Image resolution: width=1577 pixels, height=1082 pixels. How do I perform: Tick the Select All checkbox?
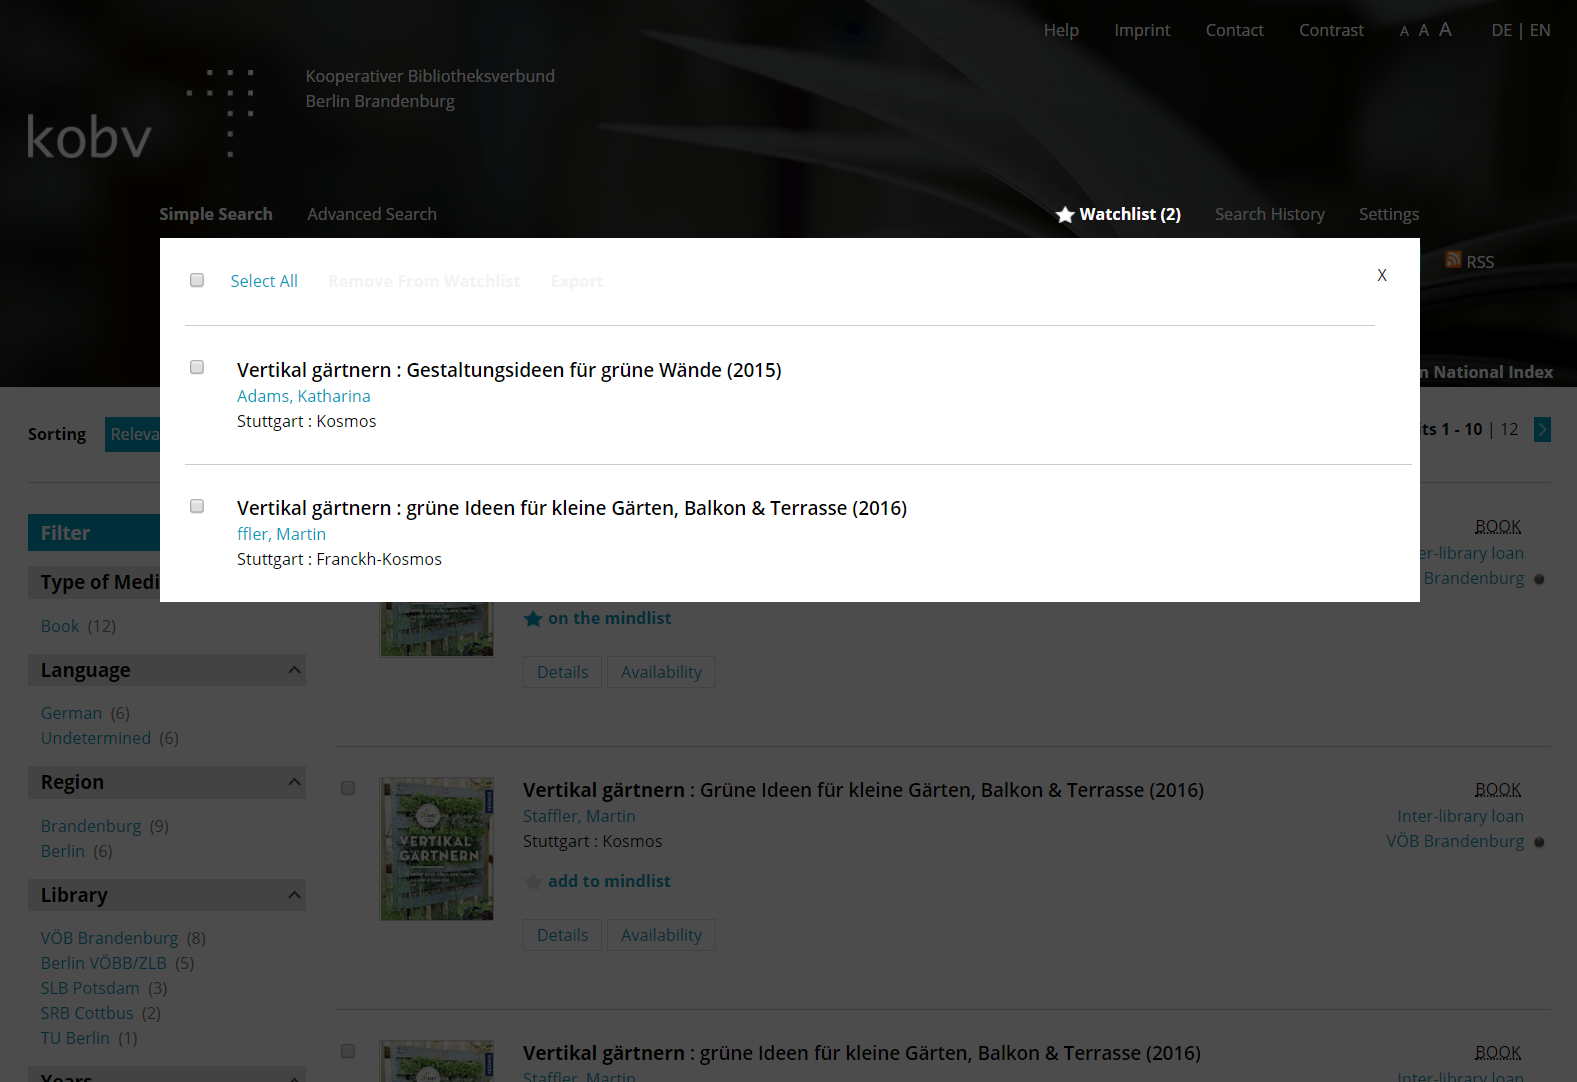[x=197, y=281]
